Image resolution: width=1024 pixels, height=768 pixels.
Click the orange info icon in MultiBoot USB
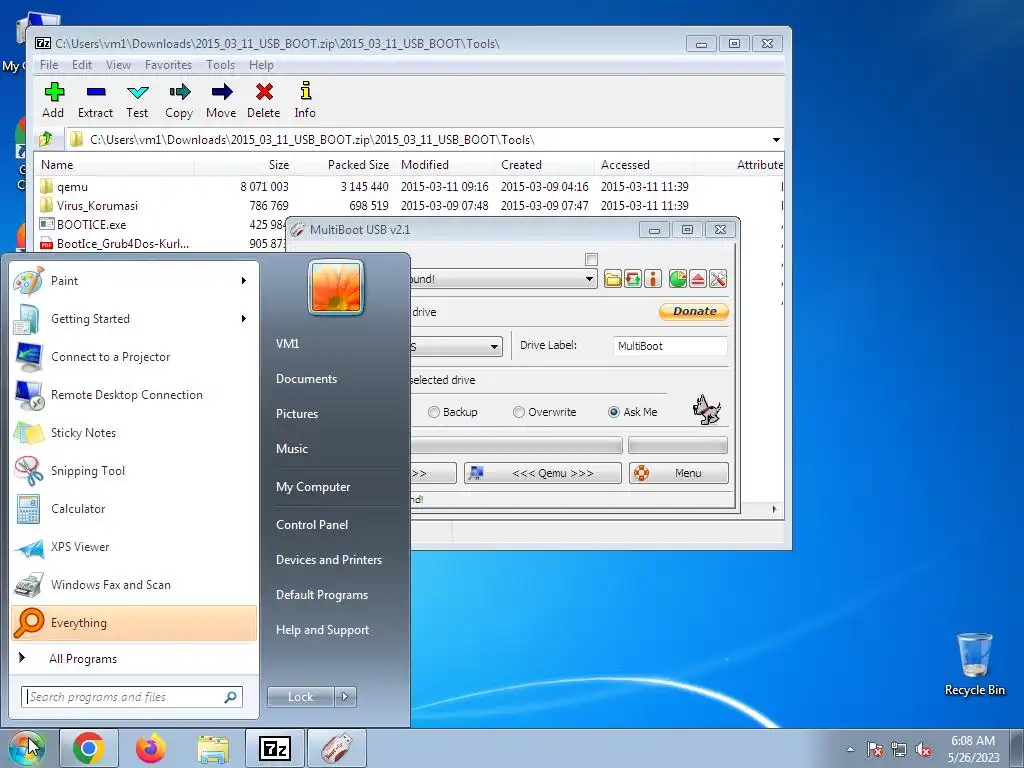click(x=653, y=280)
